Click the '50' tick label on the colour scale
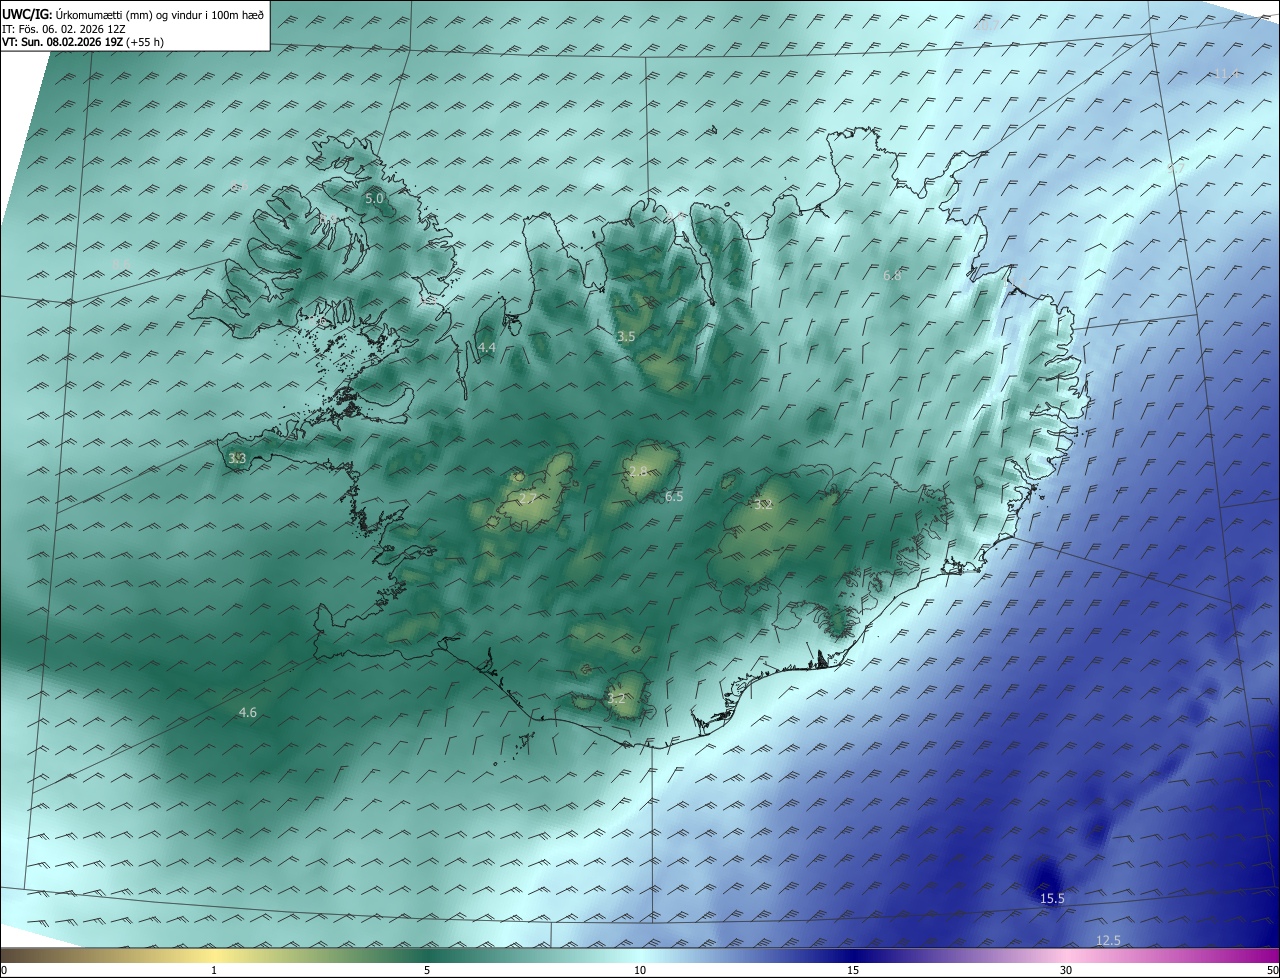This screenshot has width=1280, height=978. pos(1272,970)
